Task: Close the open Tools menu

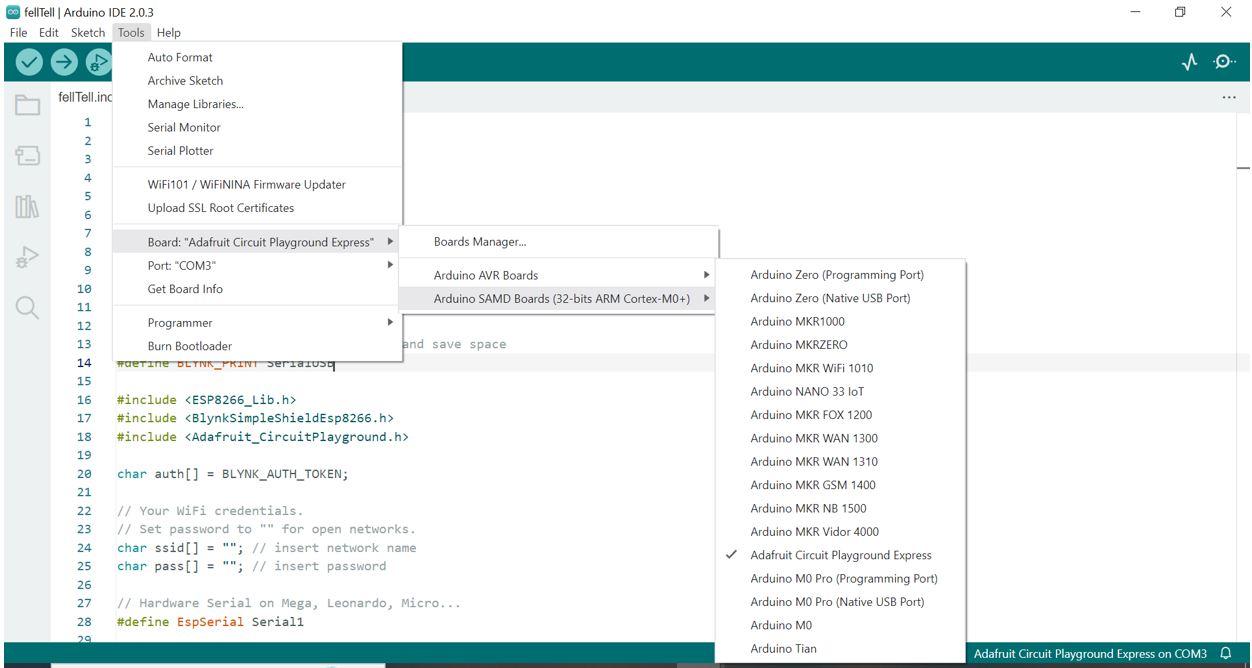Action: tap(131, 32)
